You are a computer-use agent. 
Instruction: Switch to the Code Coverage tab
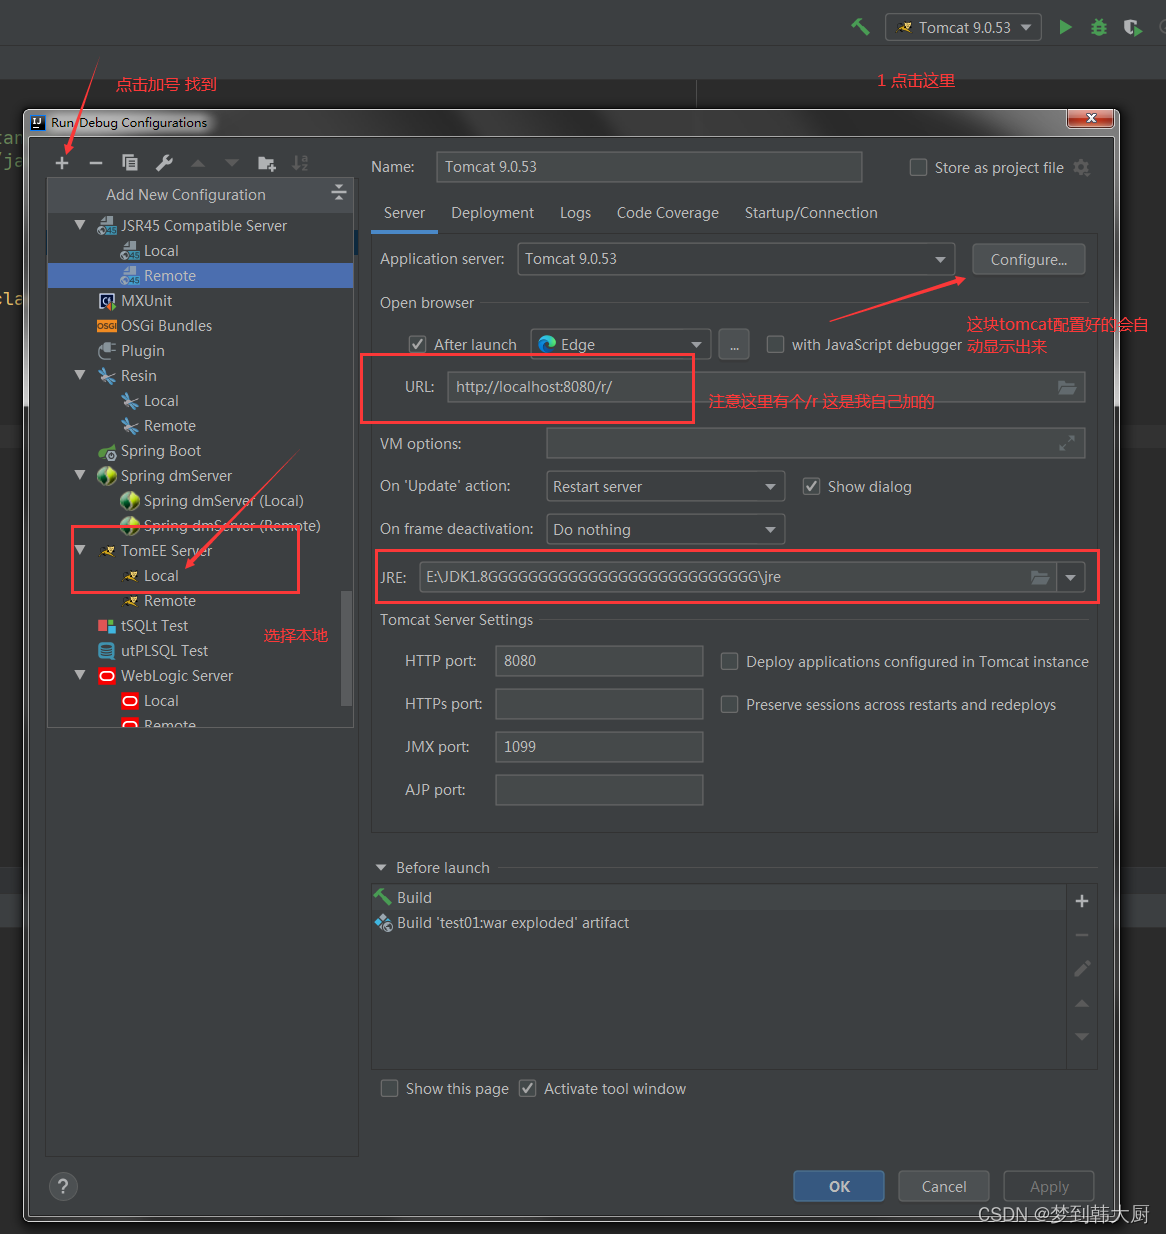coord(667,213)
